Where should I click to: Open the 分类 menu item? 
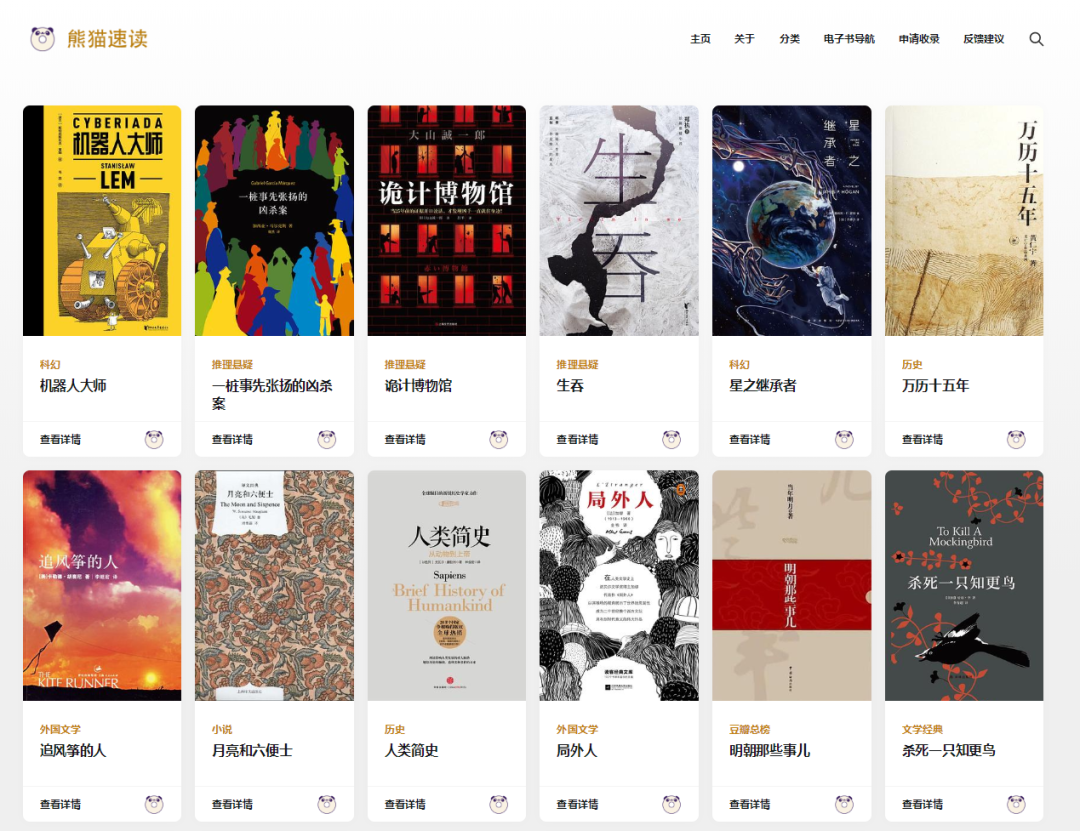pos(789,39)
